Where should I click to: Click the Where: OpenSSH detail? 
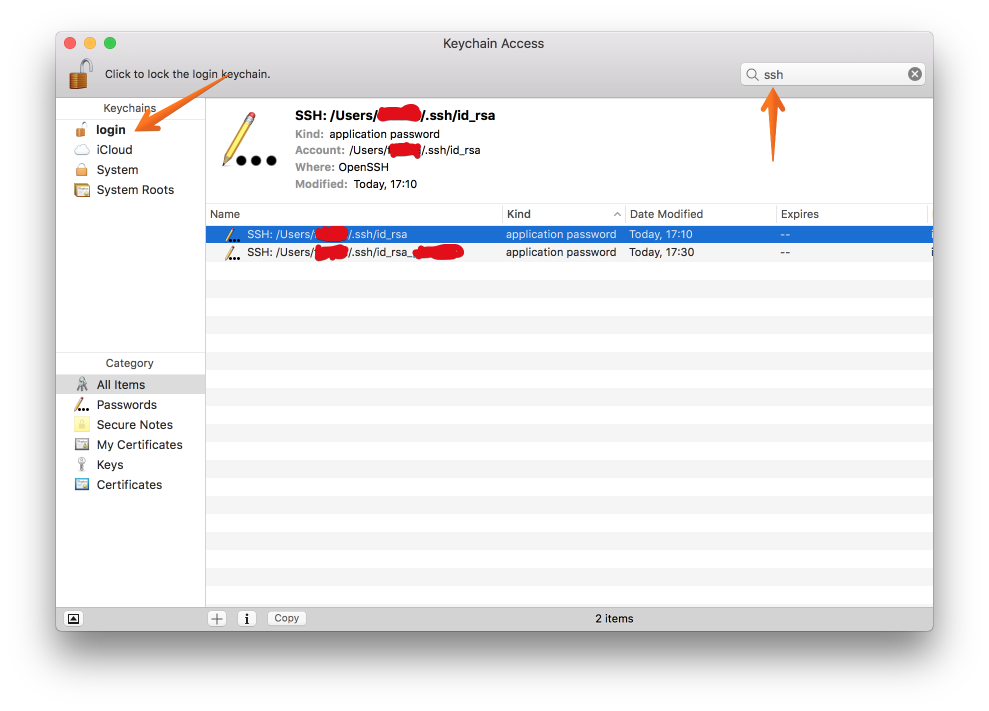[x=342, y=167]
